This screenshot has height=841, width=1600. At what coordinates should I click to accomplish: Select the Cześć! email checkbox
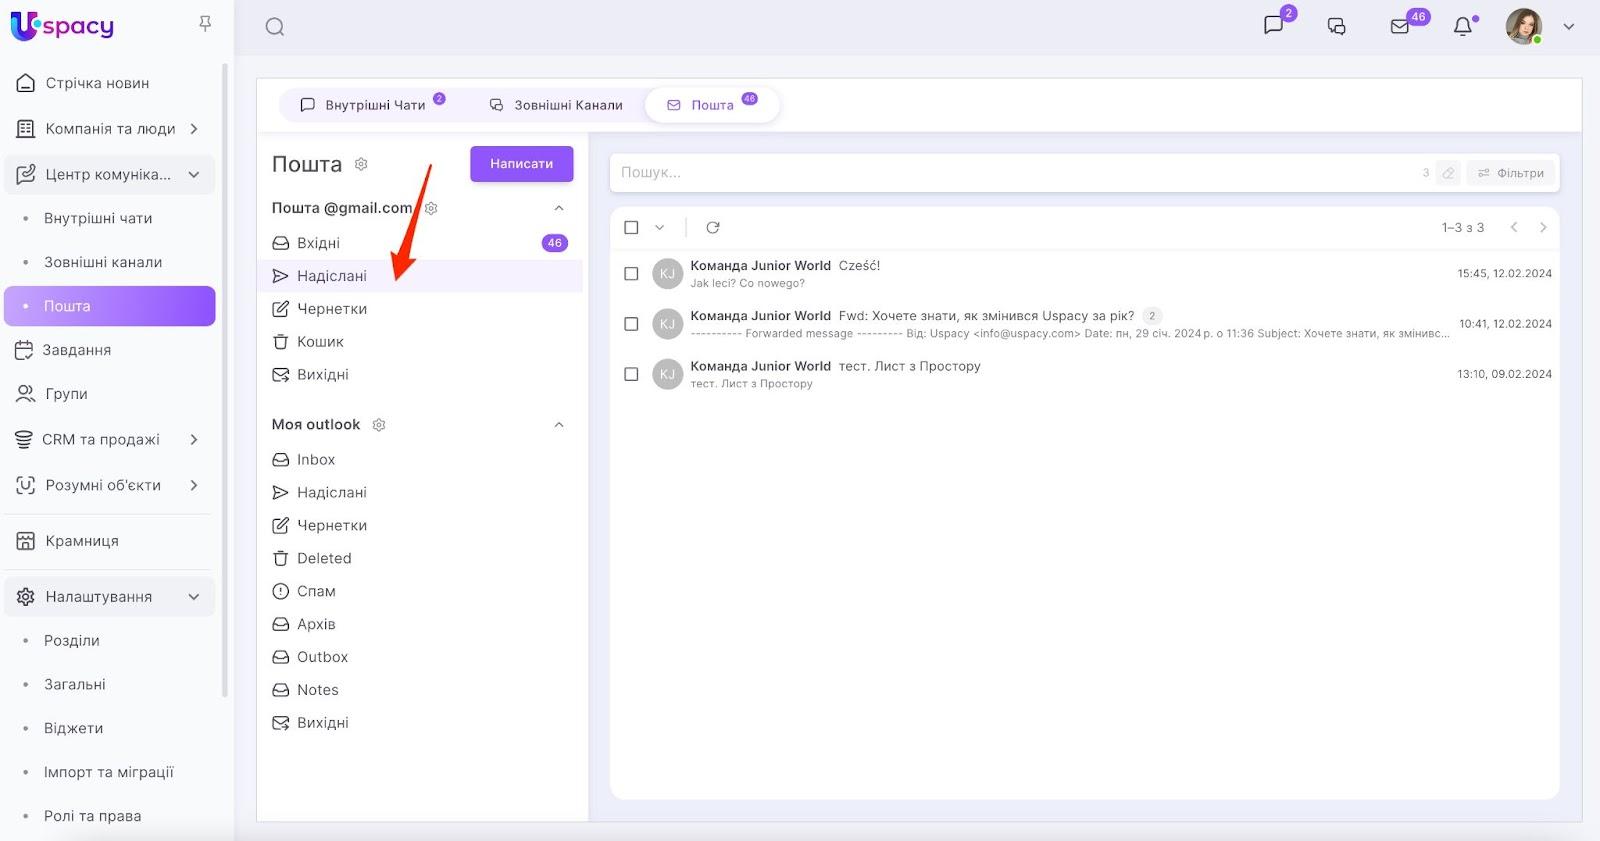(631, 274)
